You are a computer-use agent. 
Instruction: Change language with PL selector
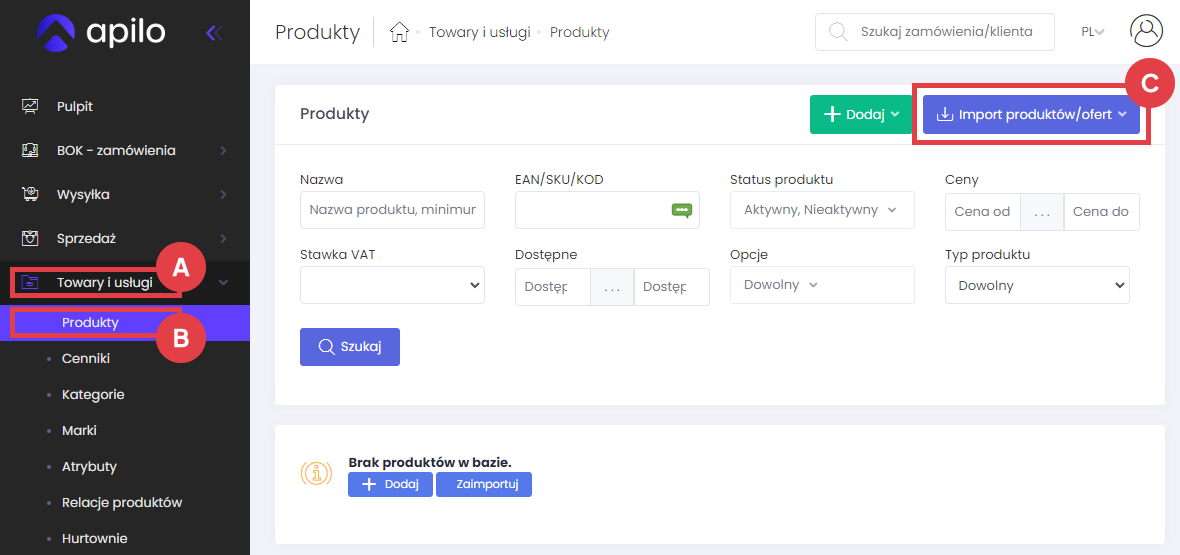point(1092,32)
